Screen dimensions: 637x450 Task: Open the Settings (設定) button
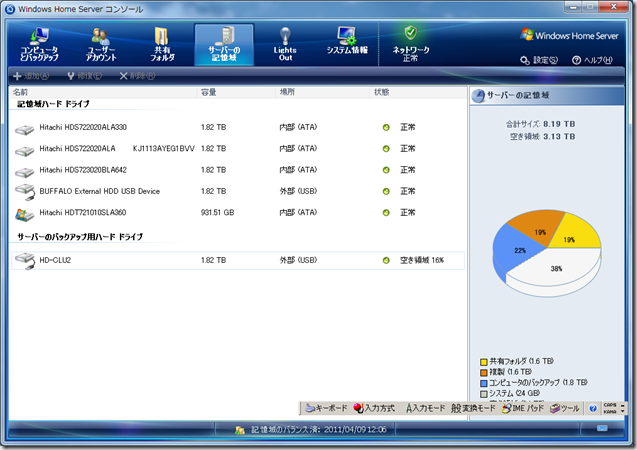click(539, 60)
